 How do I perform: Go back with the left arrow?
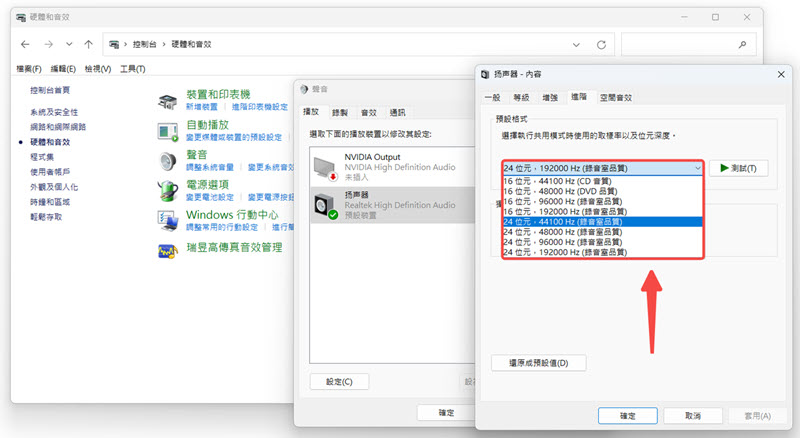coord(25,44)
